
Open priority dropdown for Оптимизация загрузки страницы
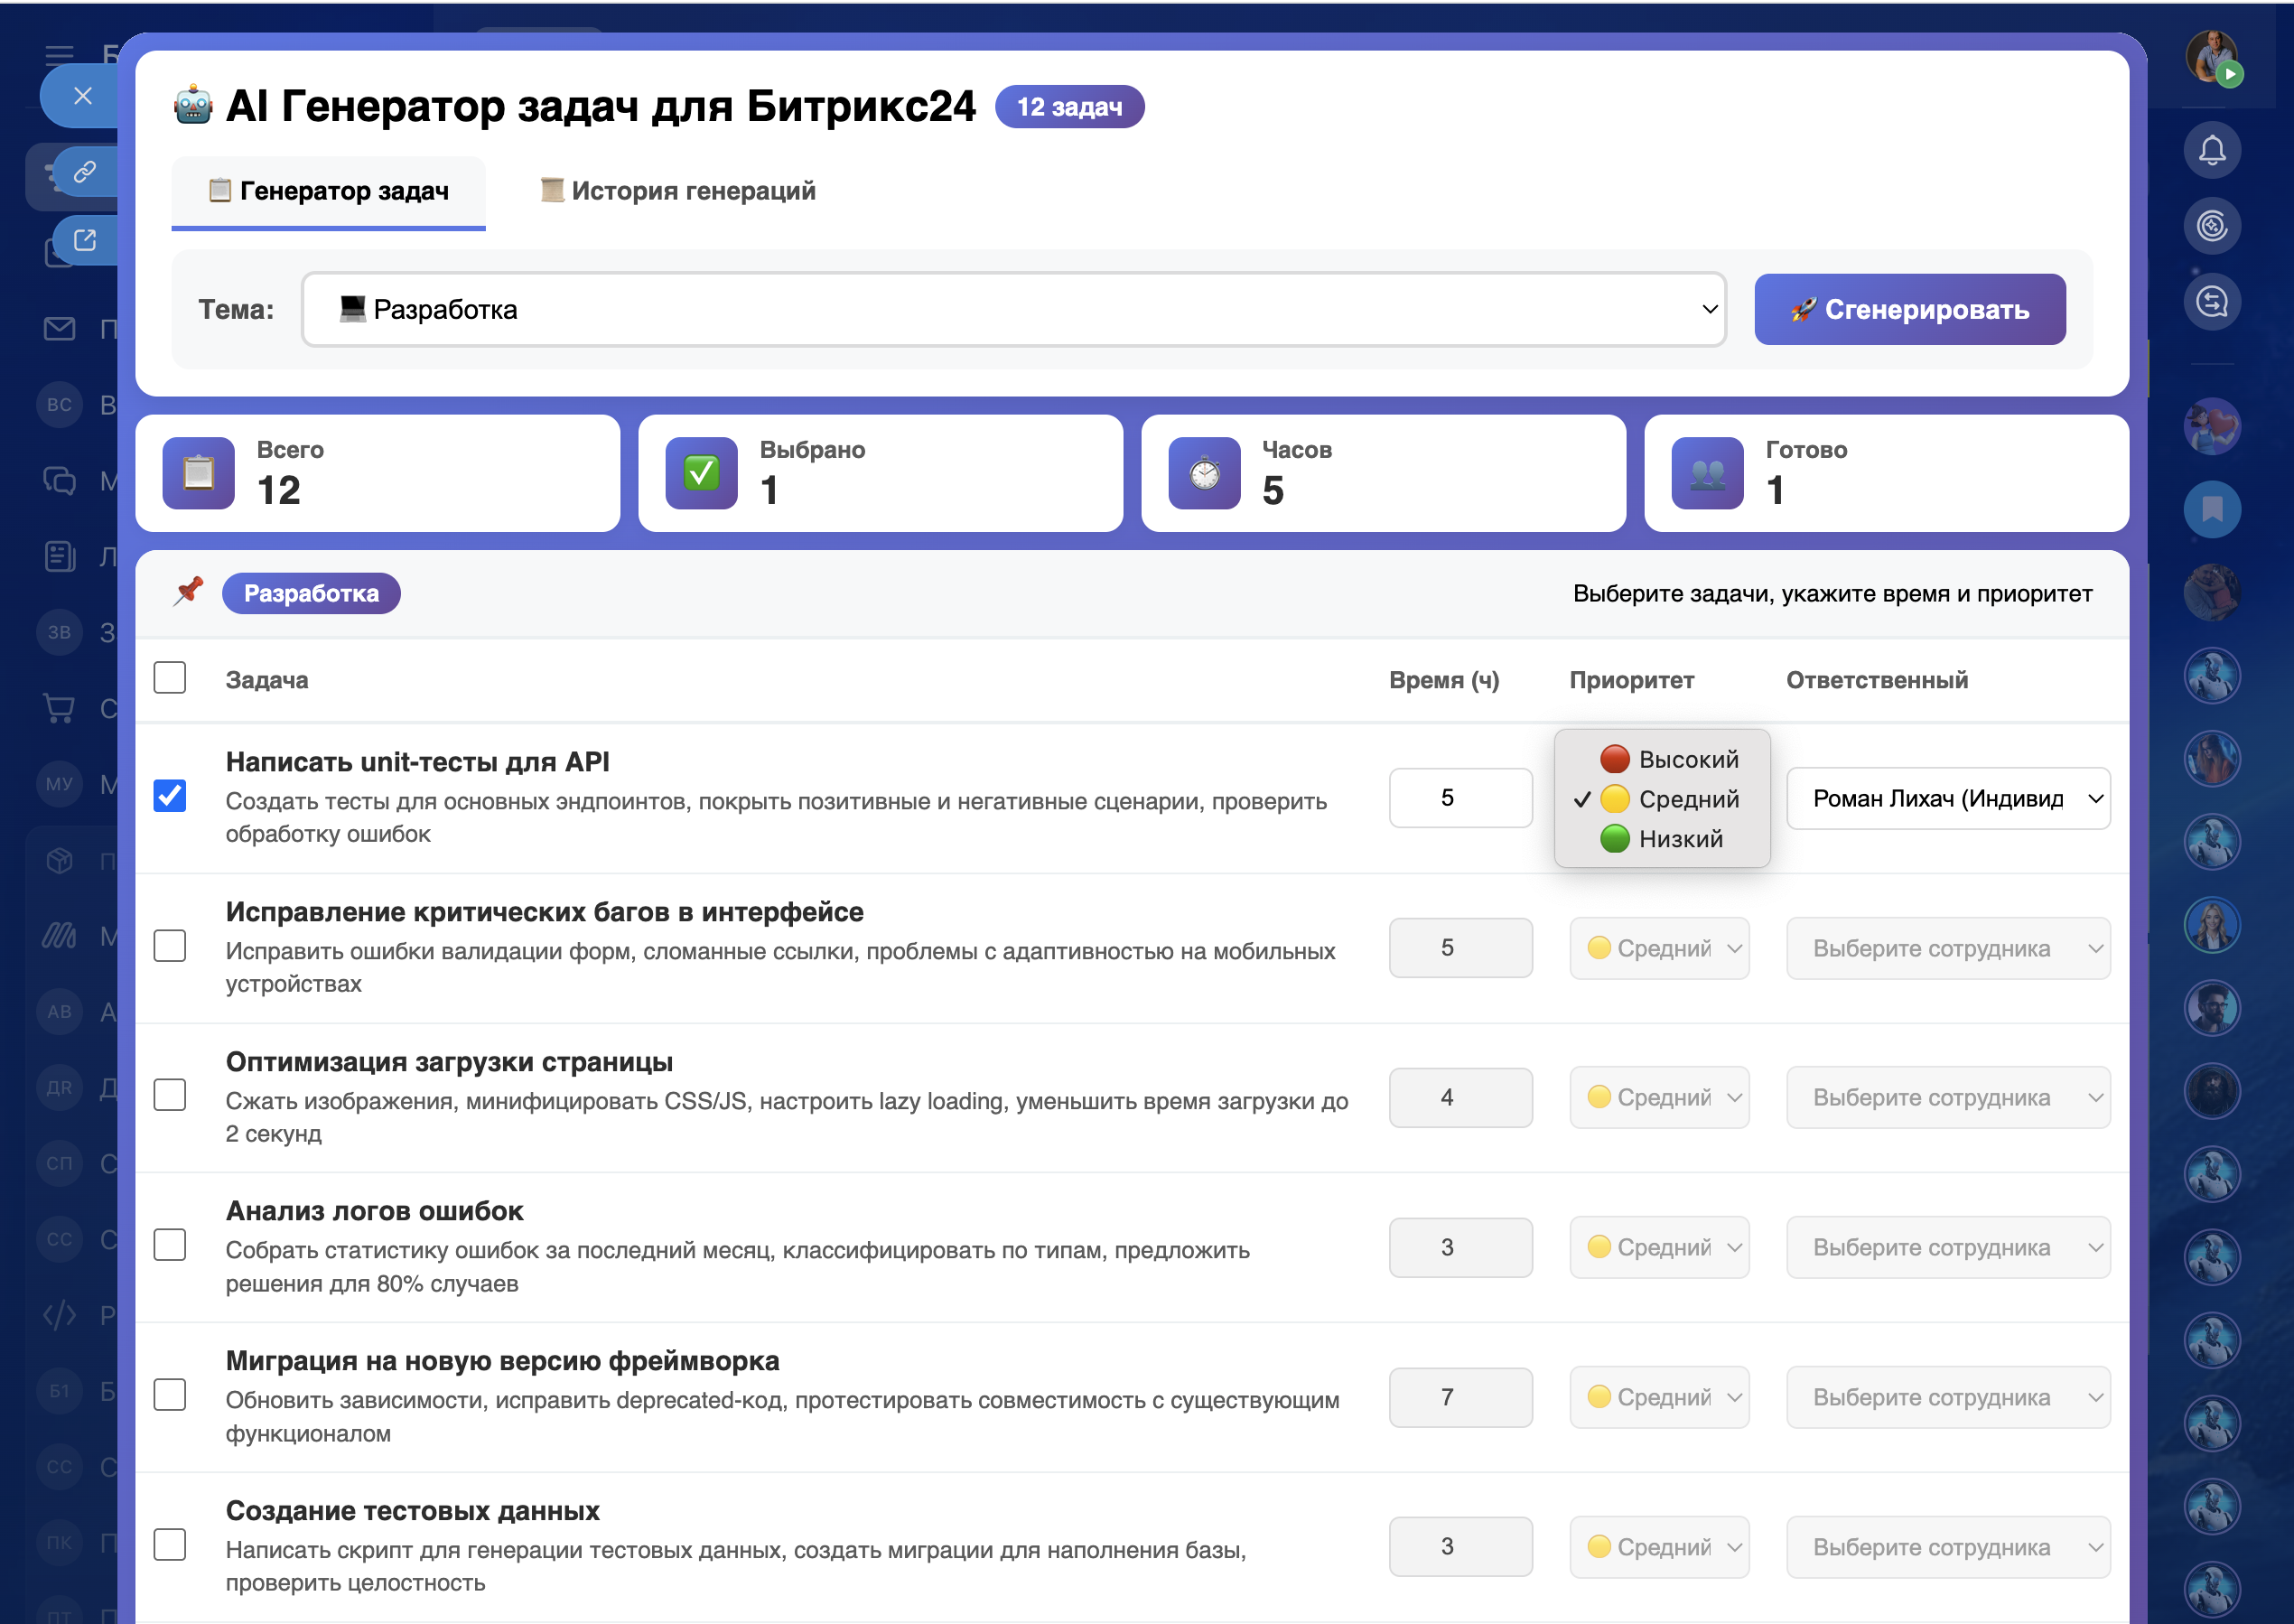[x=1658, y=1097]
